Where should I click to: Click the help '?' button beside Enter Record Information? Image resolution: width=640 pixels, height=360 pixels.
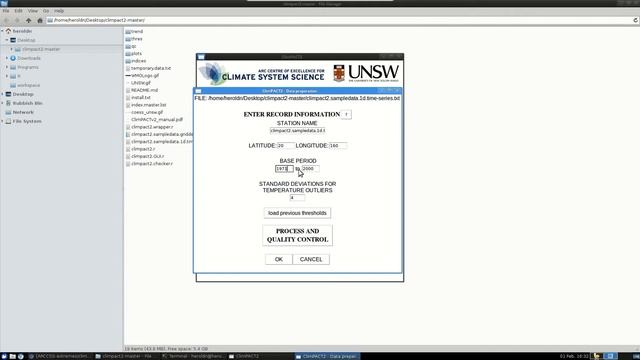[x=346, y=114]
